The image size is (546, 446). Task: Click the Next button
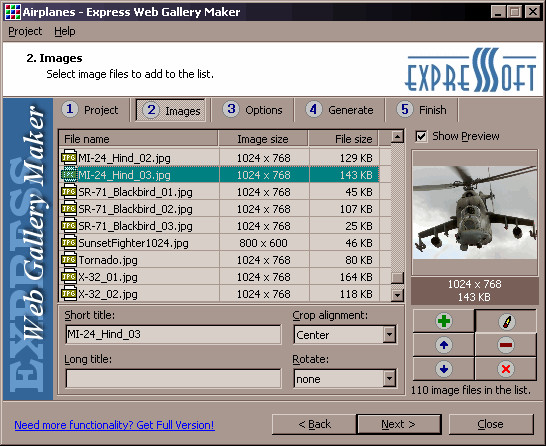[399, 424]
